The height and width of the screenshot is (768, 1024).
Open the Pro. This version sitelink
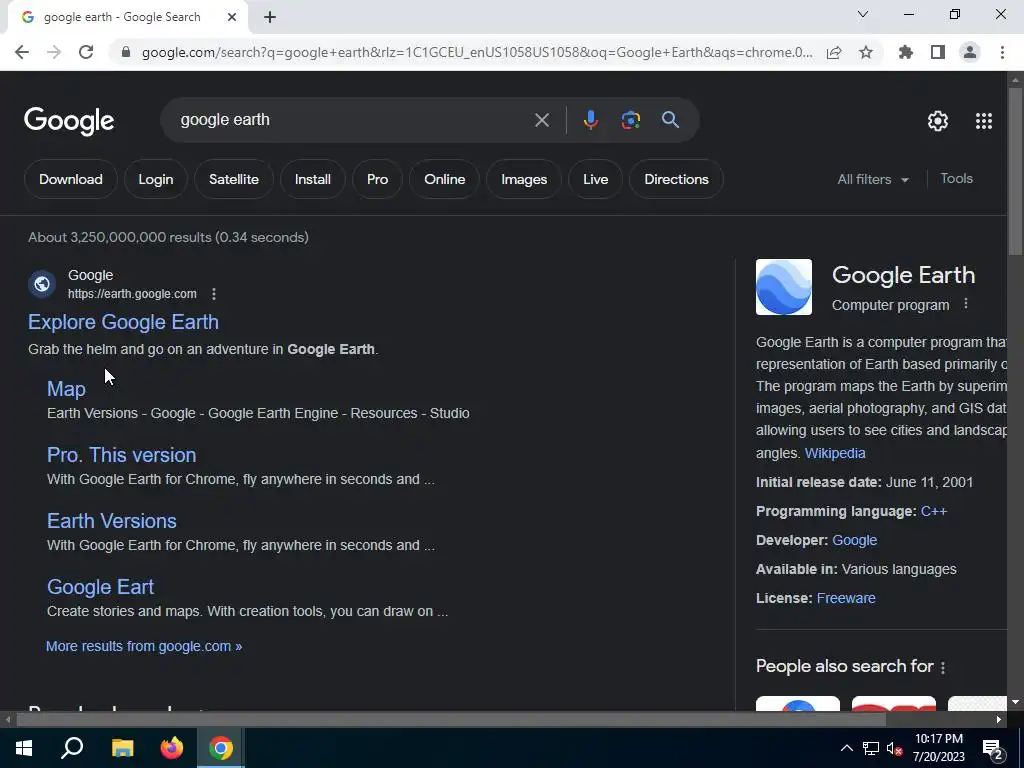[x=121, y=455]
